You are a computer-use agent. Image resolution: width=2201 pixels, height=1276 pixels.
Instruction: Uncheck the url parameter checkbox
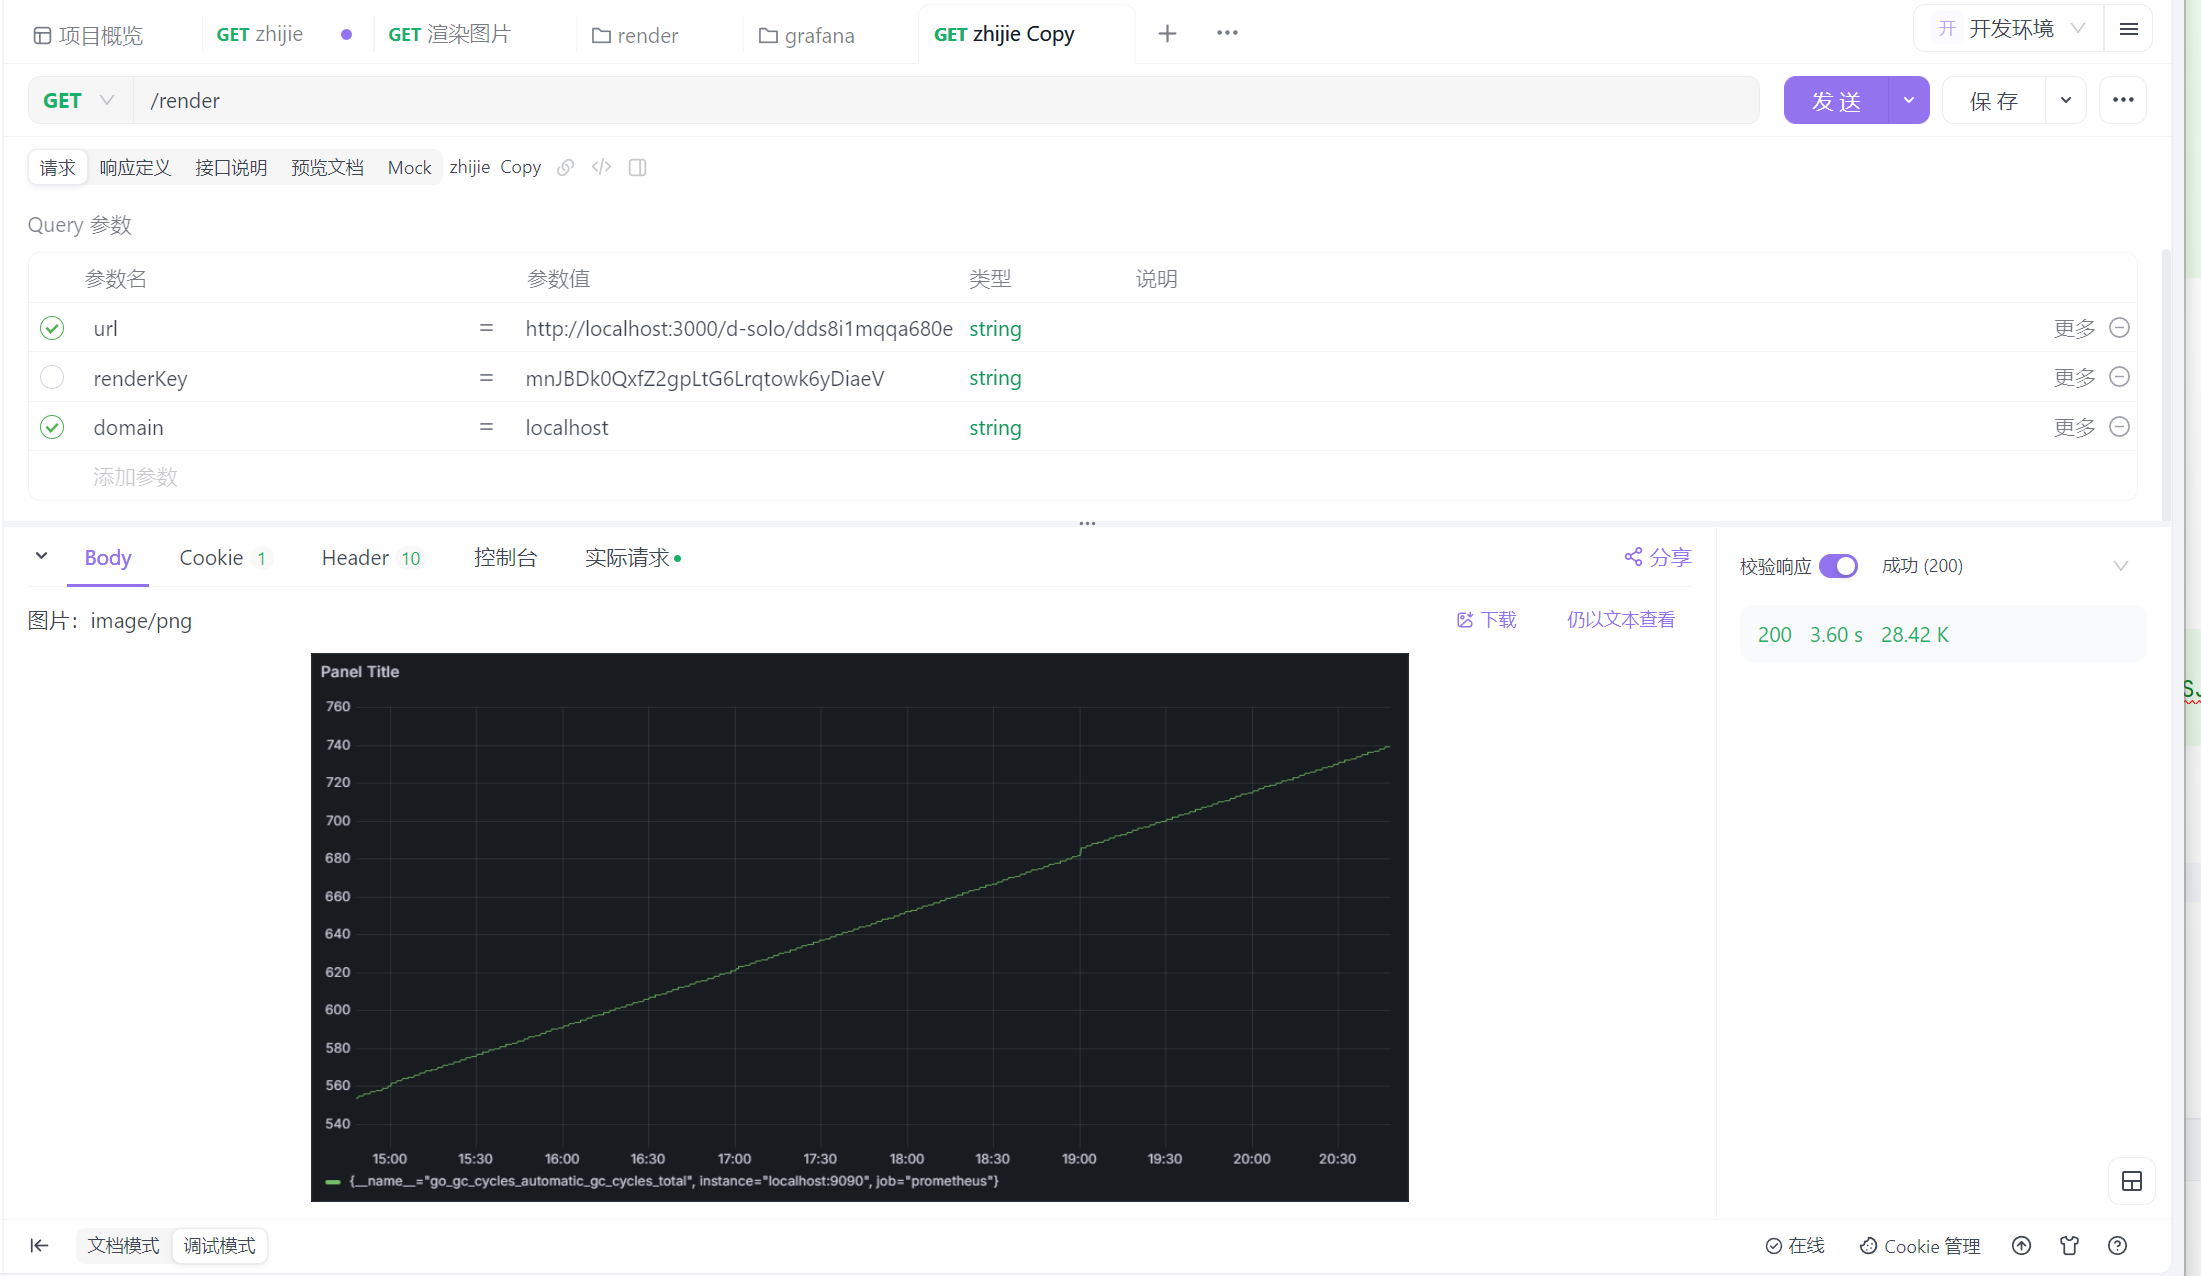[52, 328]
